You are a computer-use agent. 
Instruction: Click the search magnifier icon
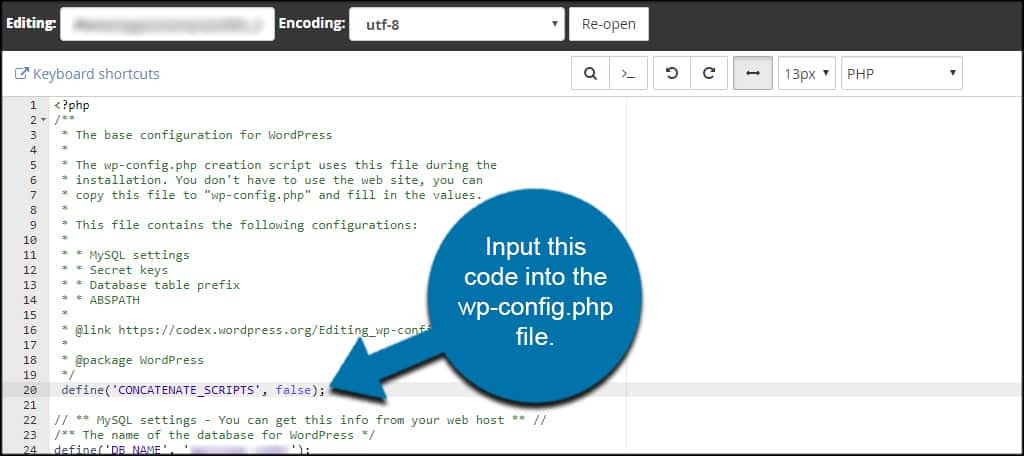(x=590, y=73)
